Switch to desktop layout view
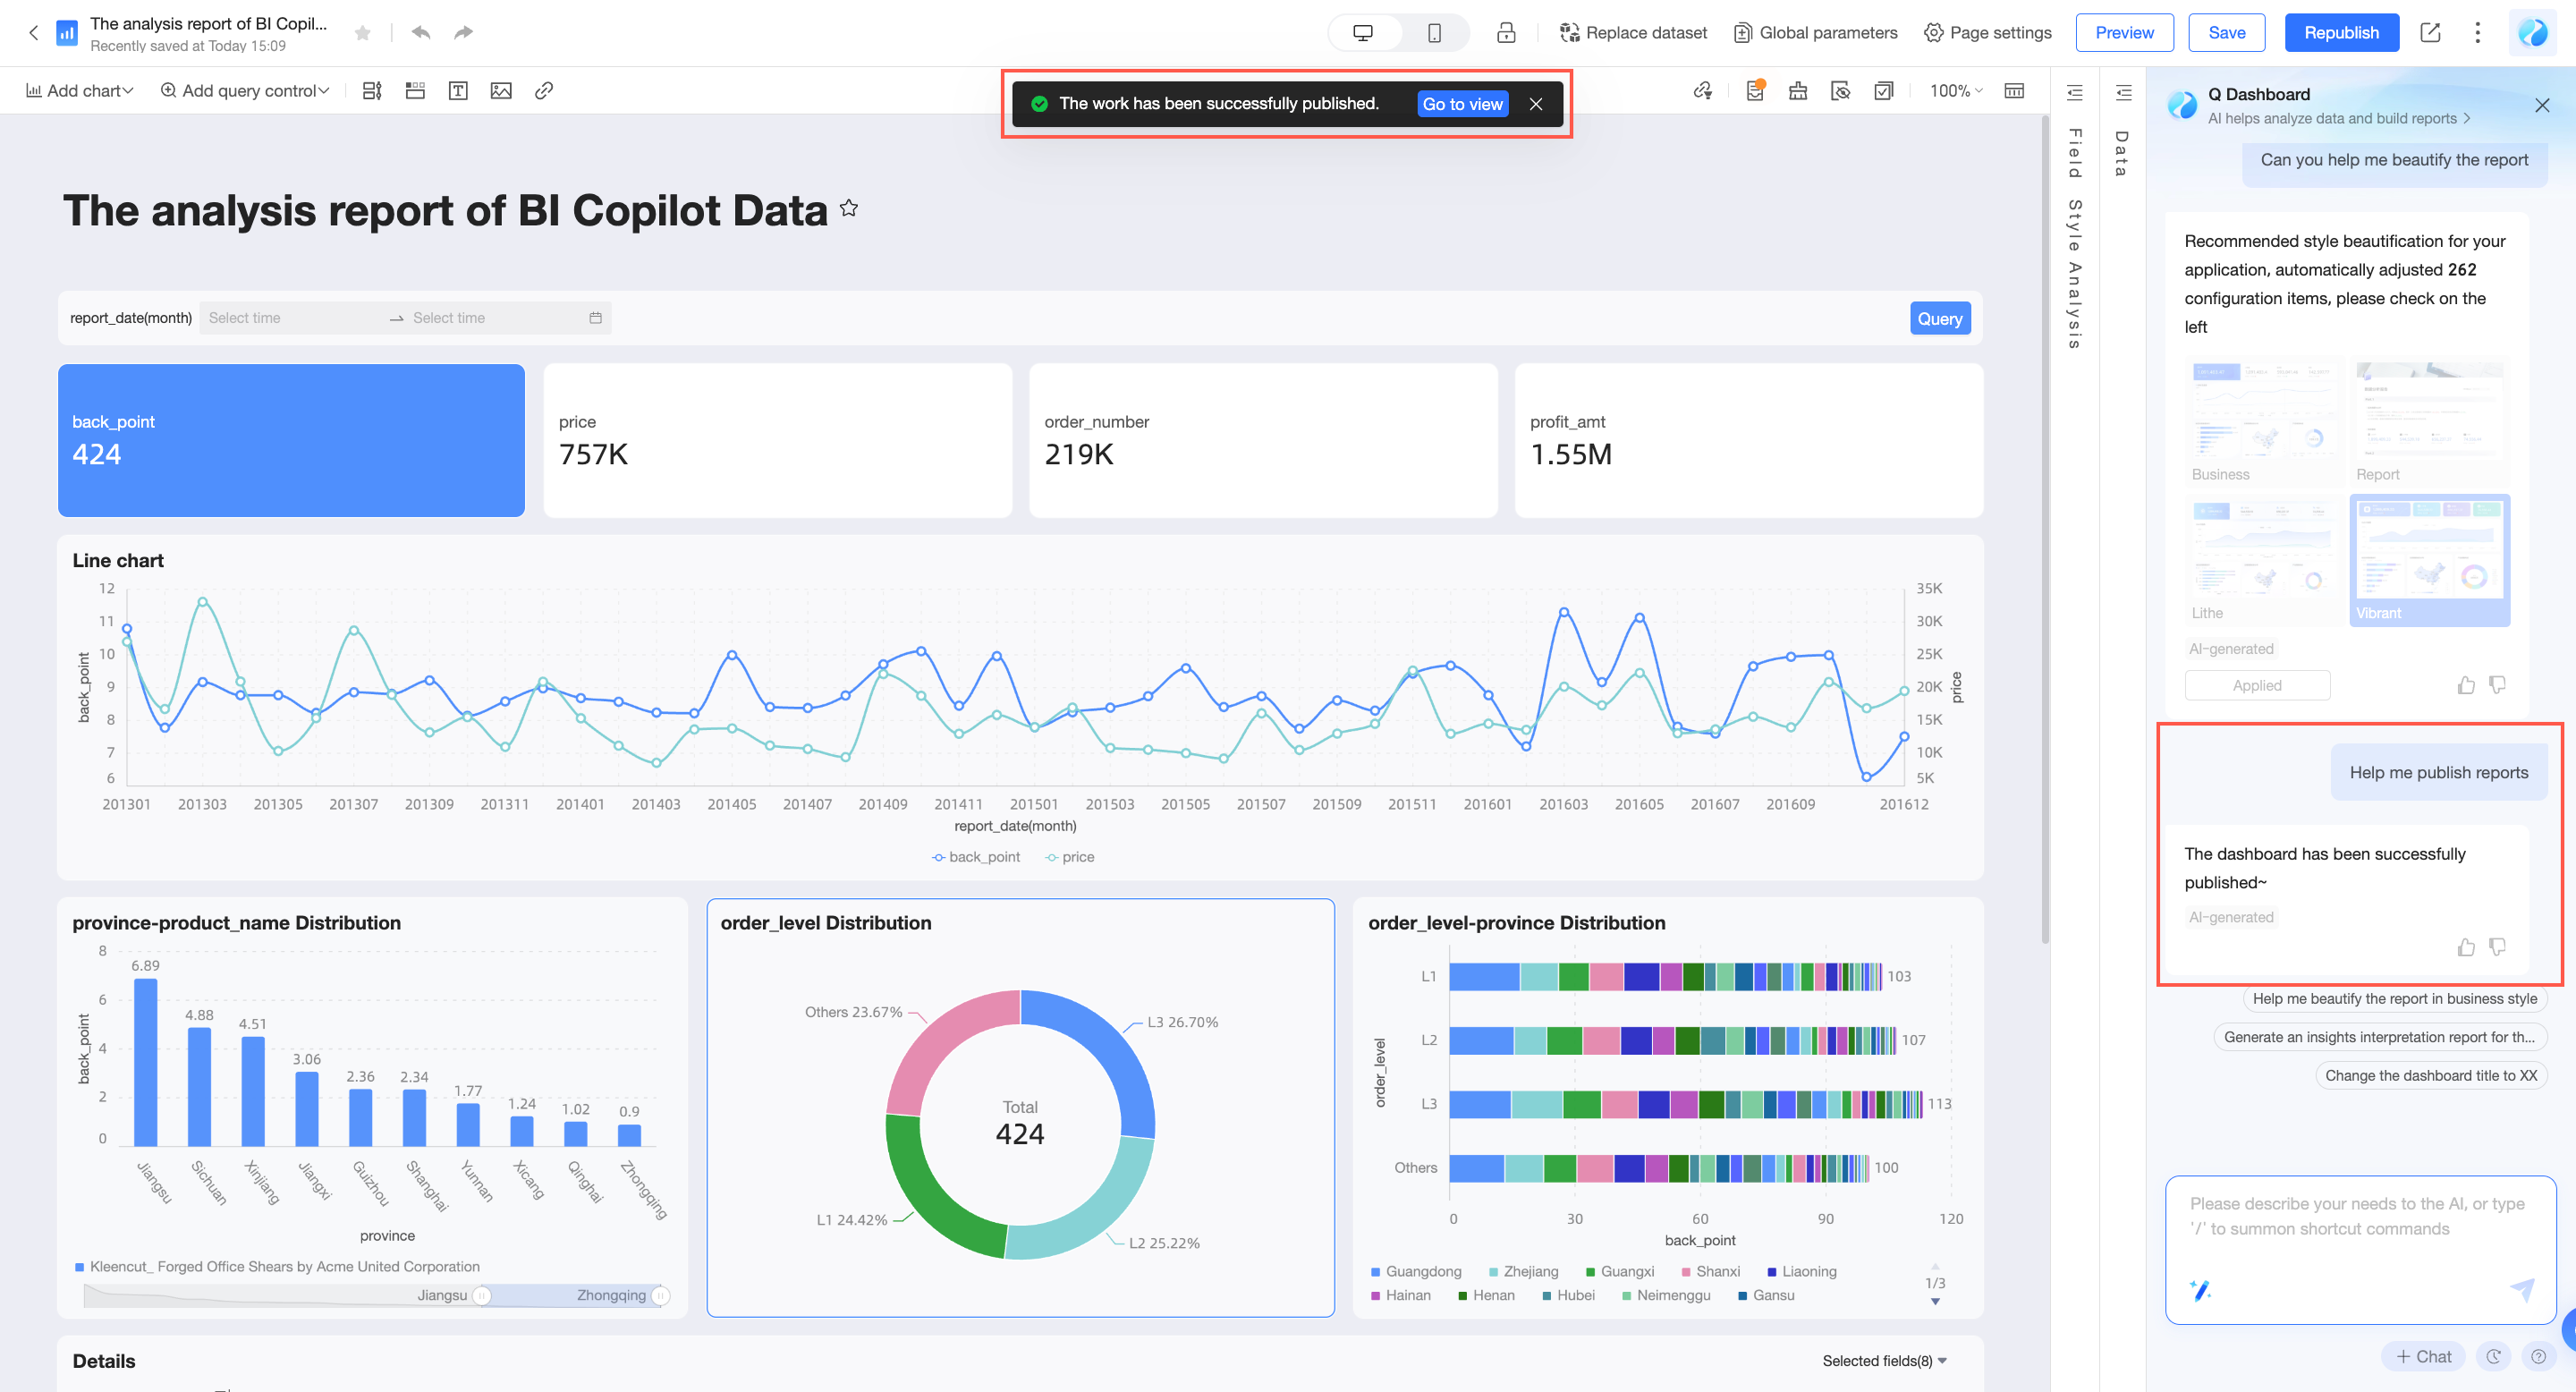 (1362, 33)
